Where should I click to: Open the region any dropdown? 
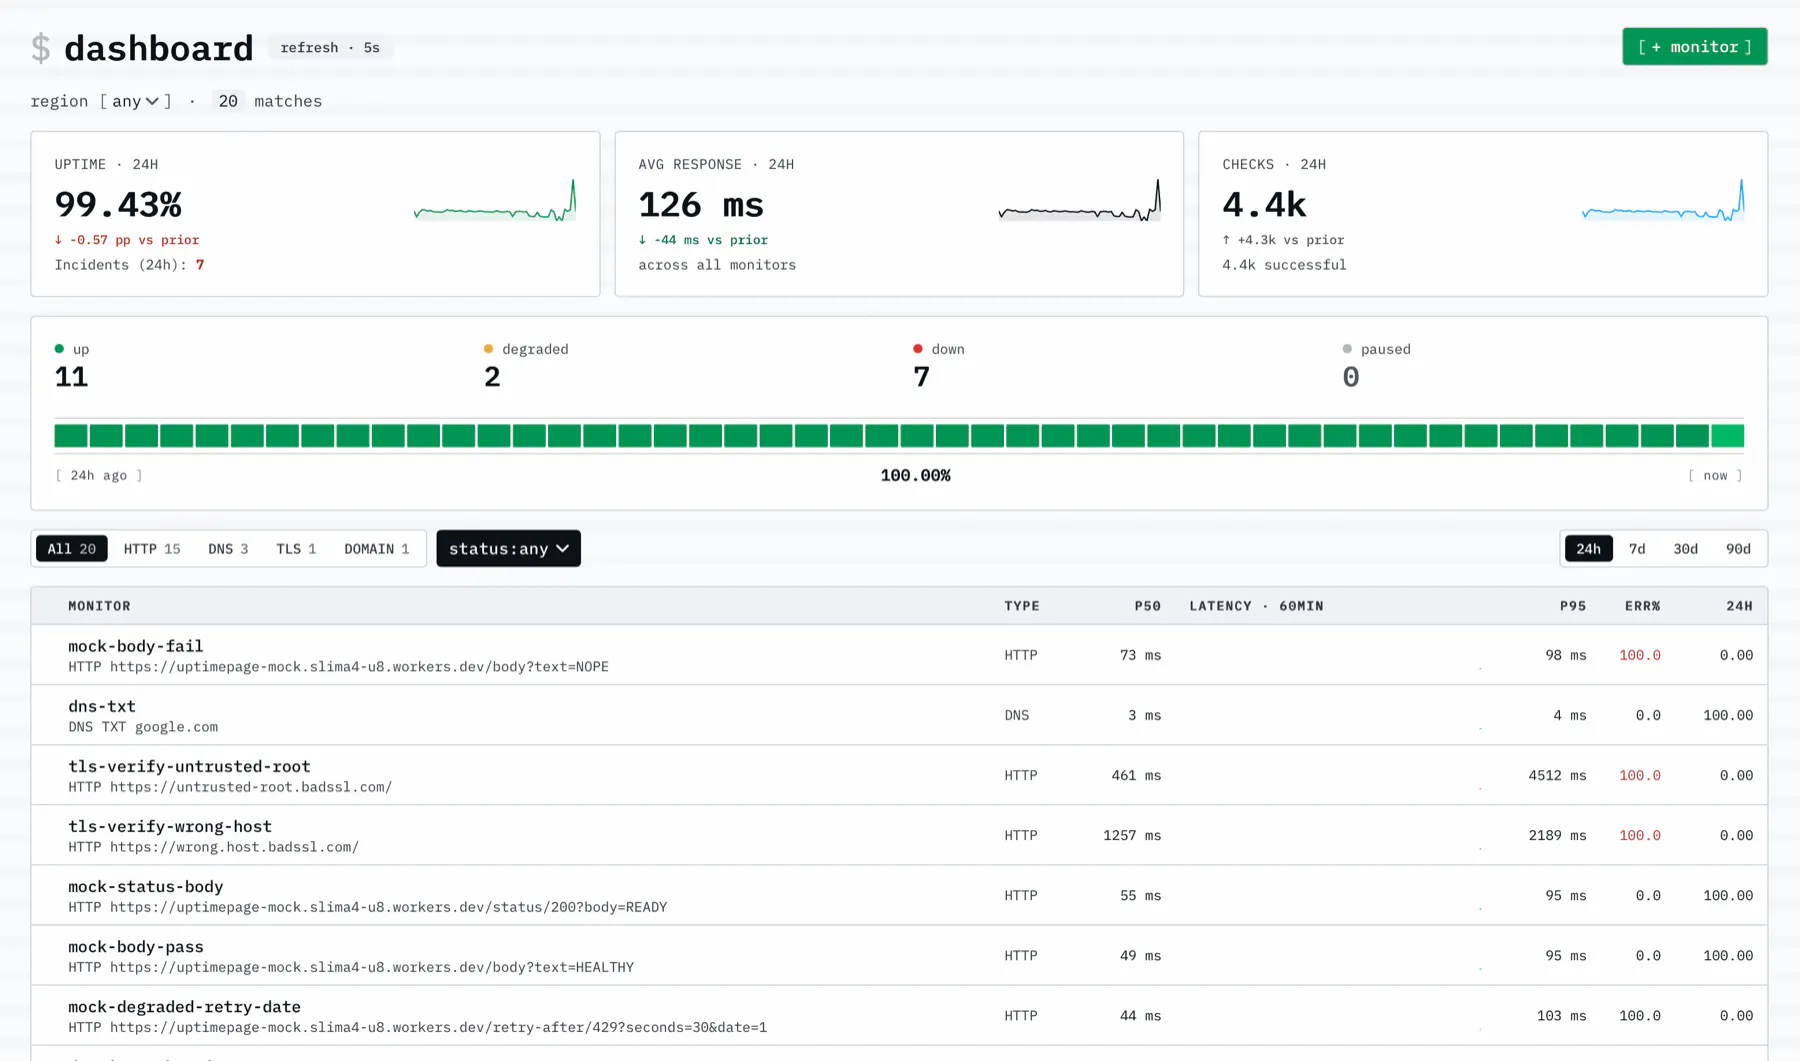click(x=136, y=101)
